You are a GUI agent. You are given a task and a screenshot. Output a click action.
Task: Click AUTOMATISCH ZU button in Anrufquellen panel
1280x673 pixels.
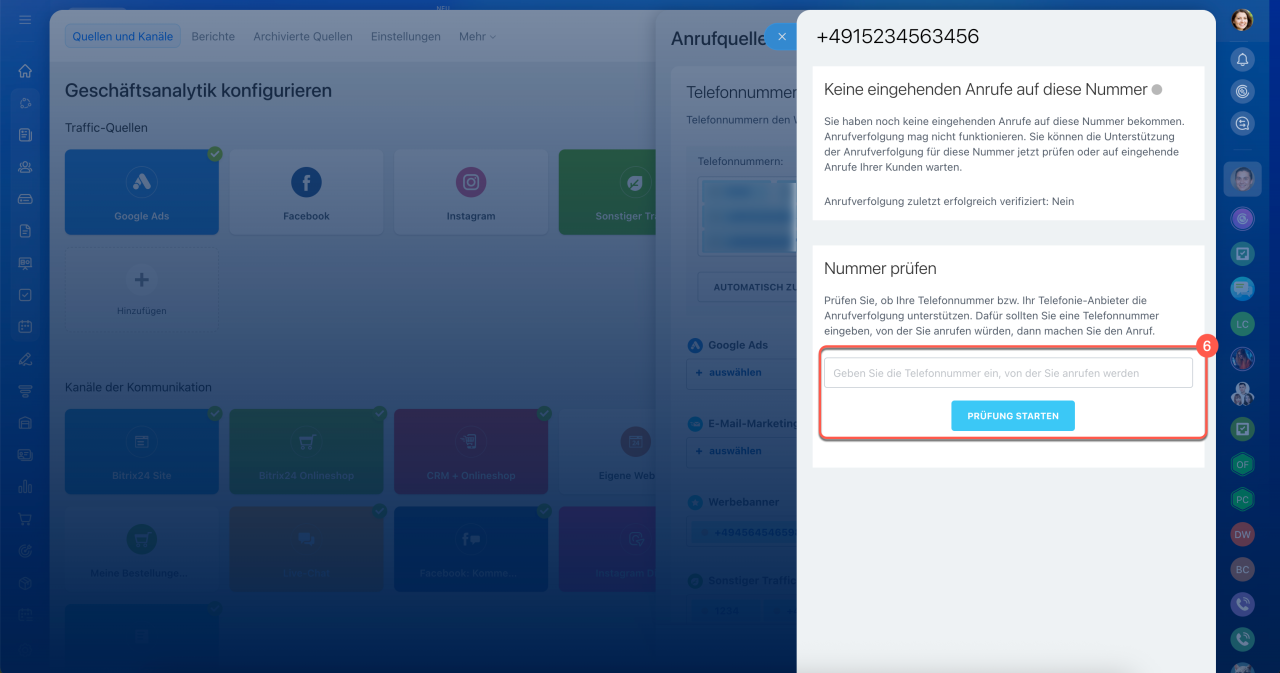[x=748, y=287]
